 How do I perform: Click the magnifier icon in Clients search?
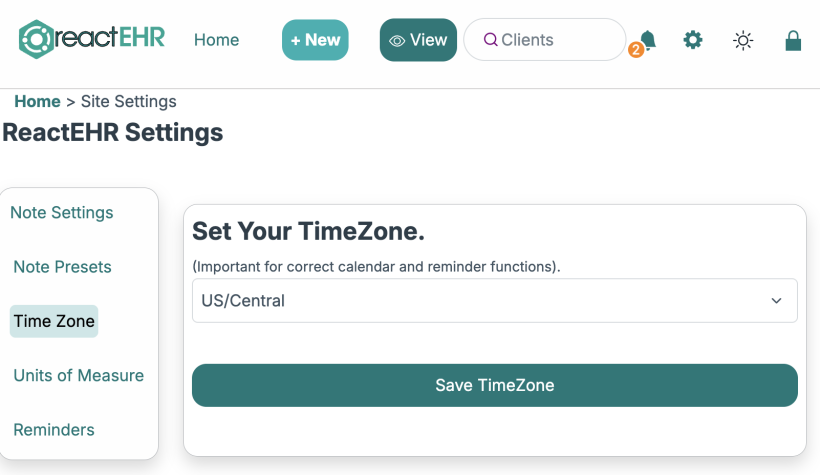pos(490,40)
